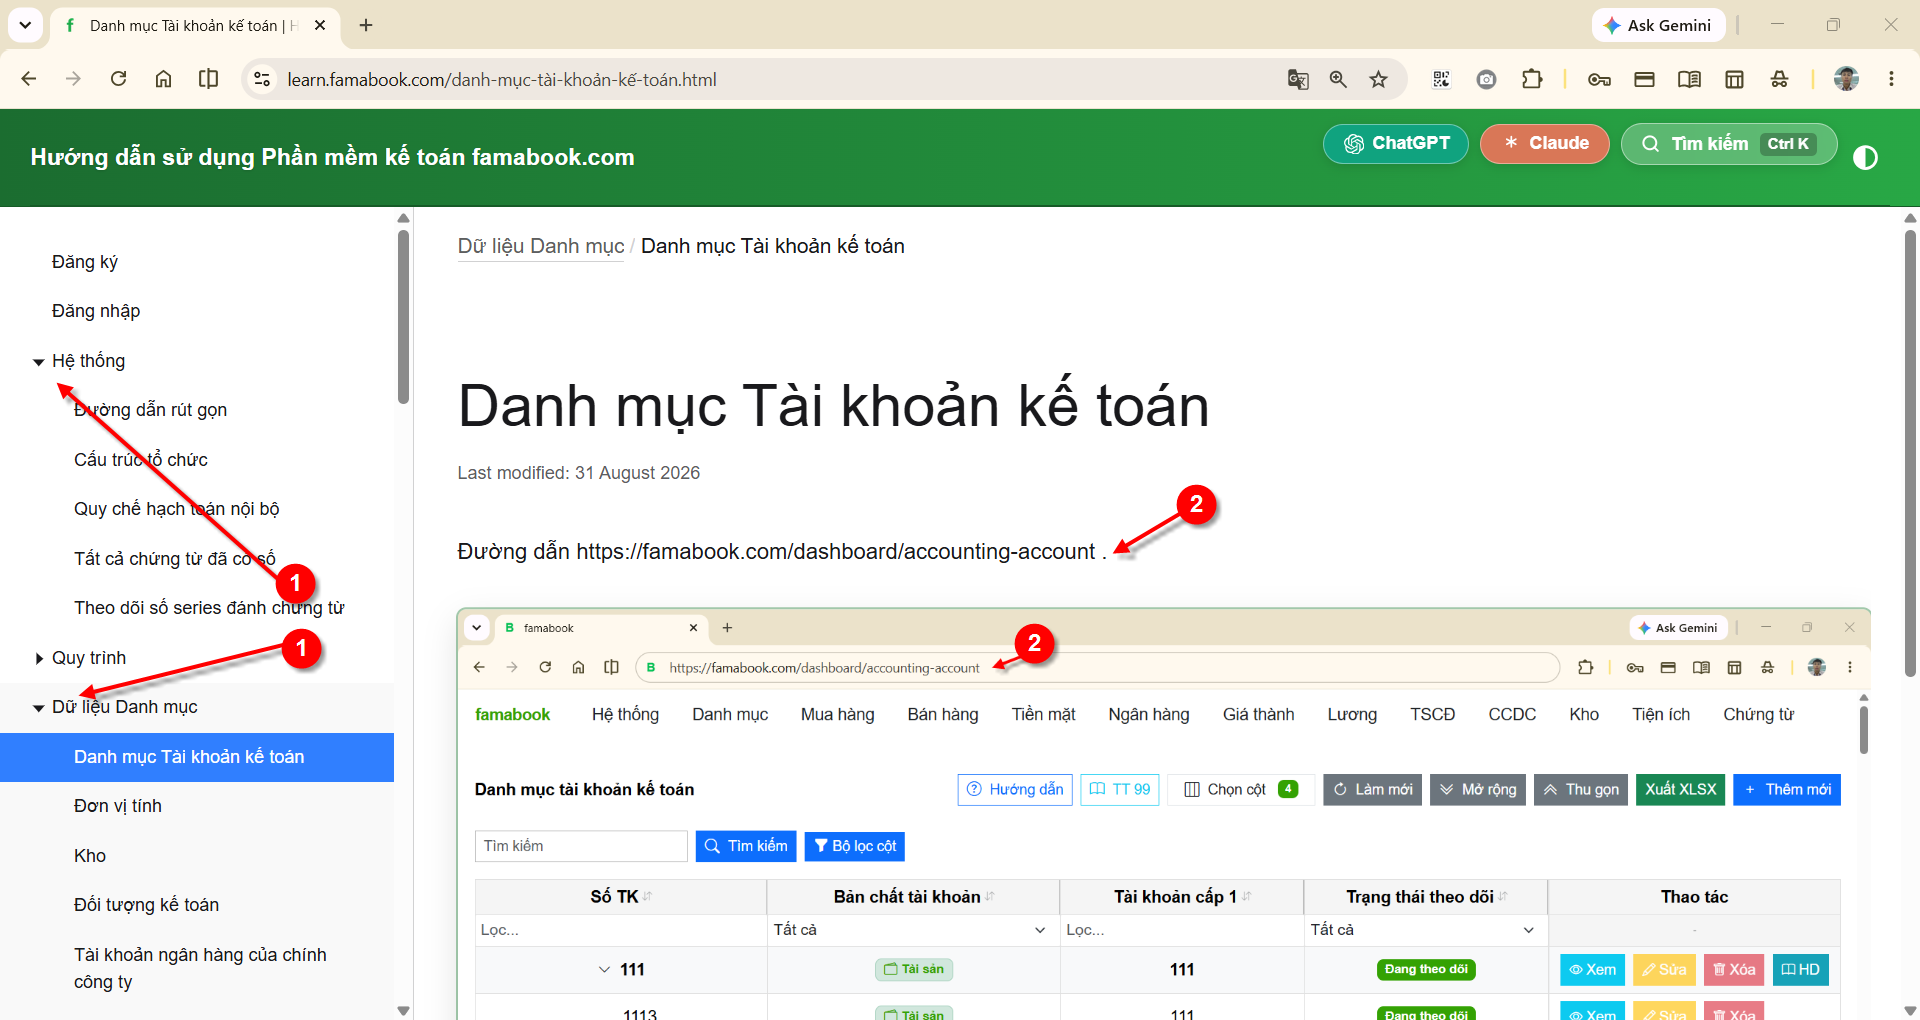Screen dimensions: 1920x1020
Task: Click the embedded famabook tutorial screenshot
Action: pos(1163,814)
